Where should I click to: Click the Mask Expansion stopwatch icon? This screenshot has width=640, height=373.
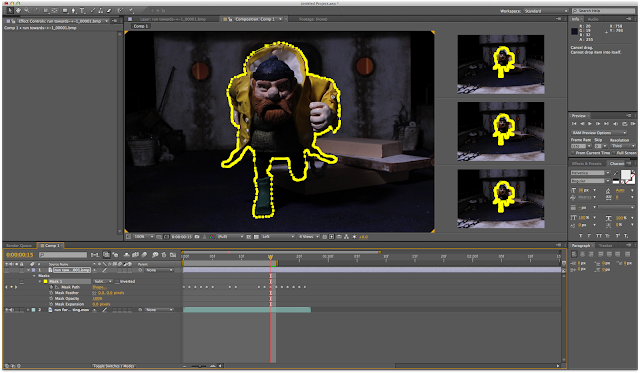[x=51, y=304]
